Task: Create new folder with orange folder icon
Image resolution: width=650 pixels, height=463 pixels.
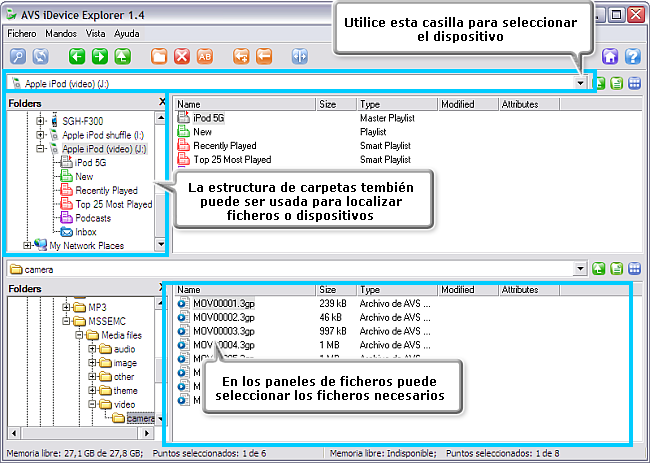Action: (159, 56)
